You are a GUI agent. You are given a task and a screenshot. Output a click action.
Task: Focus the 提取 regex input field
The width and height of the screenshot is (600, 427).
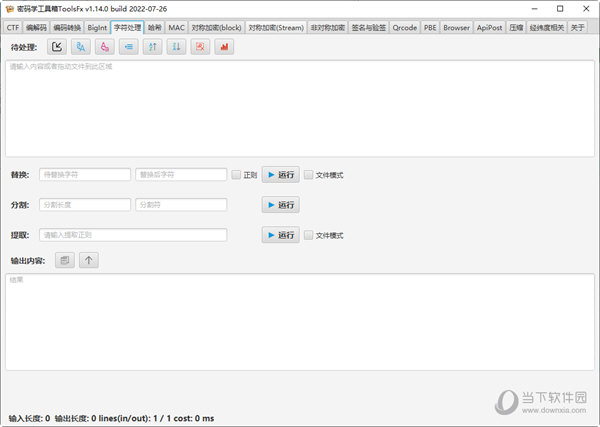133,235
